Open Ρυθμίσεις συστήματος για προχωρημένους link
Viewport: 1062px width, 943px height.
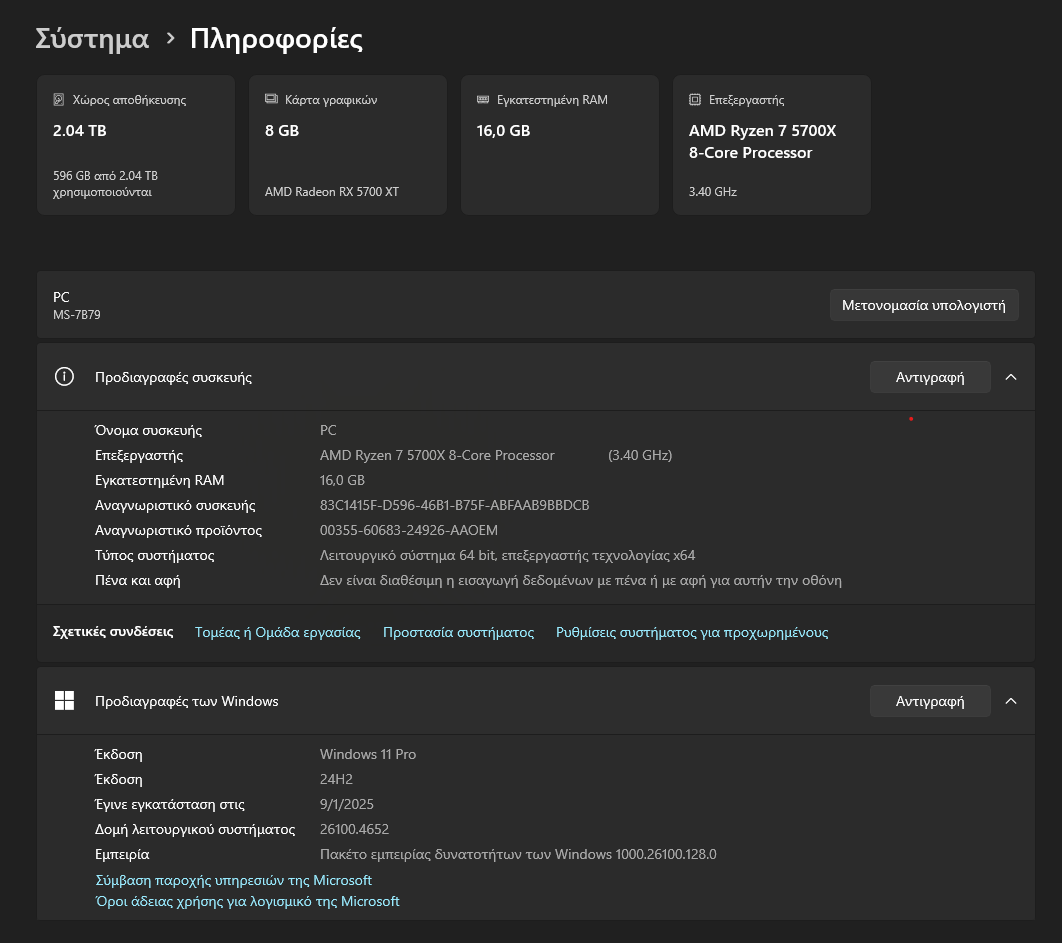(x=692, y=632)
